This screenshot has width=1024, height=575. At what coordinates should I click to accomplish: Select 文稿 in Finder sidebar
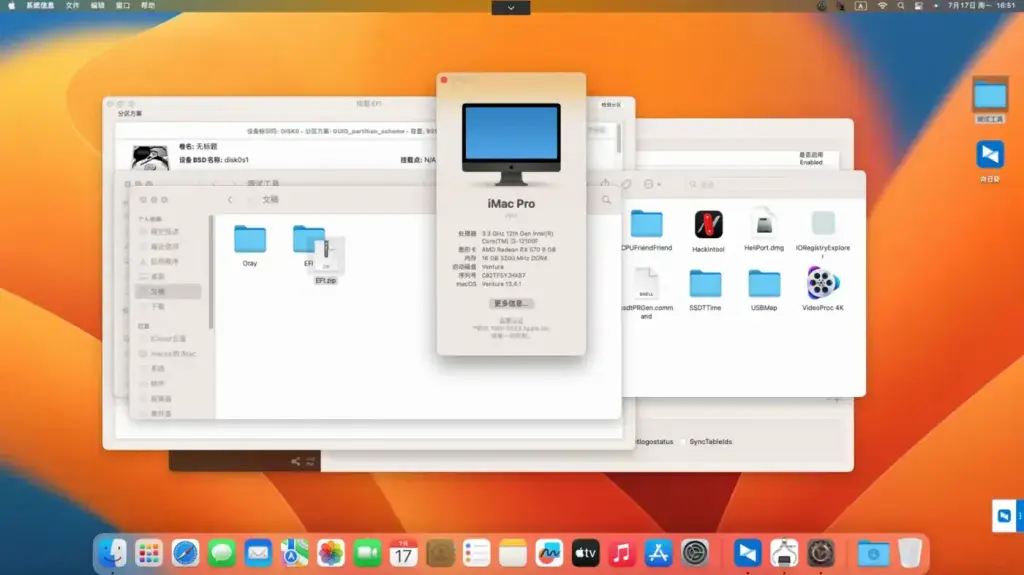point(168,291)
